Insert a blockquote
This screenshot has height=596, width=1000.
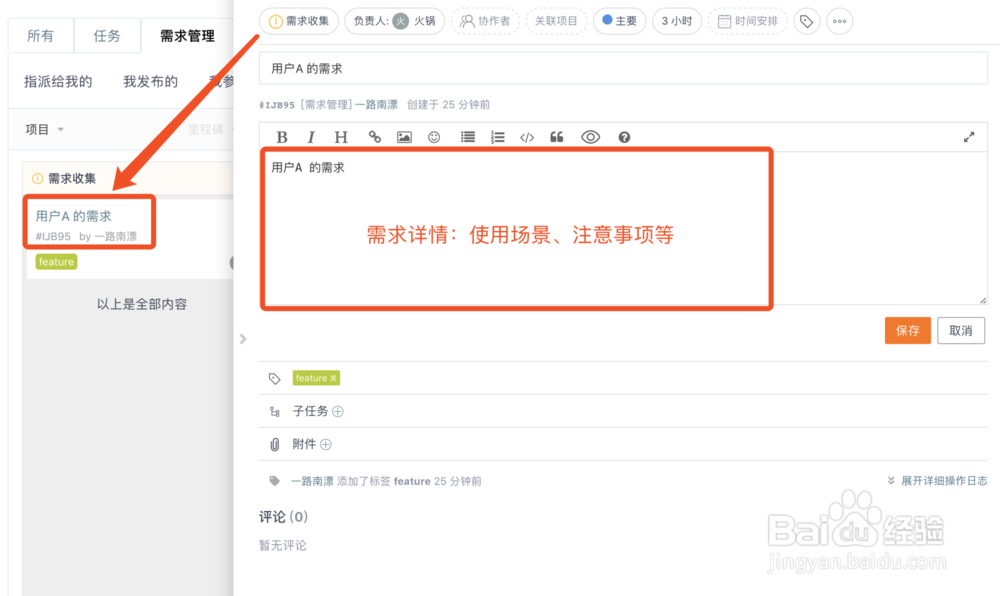[557, 137]
